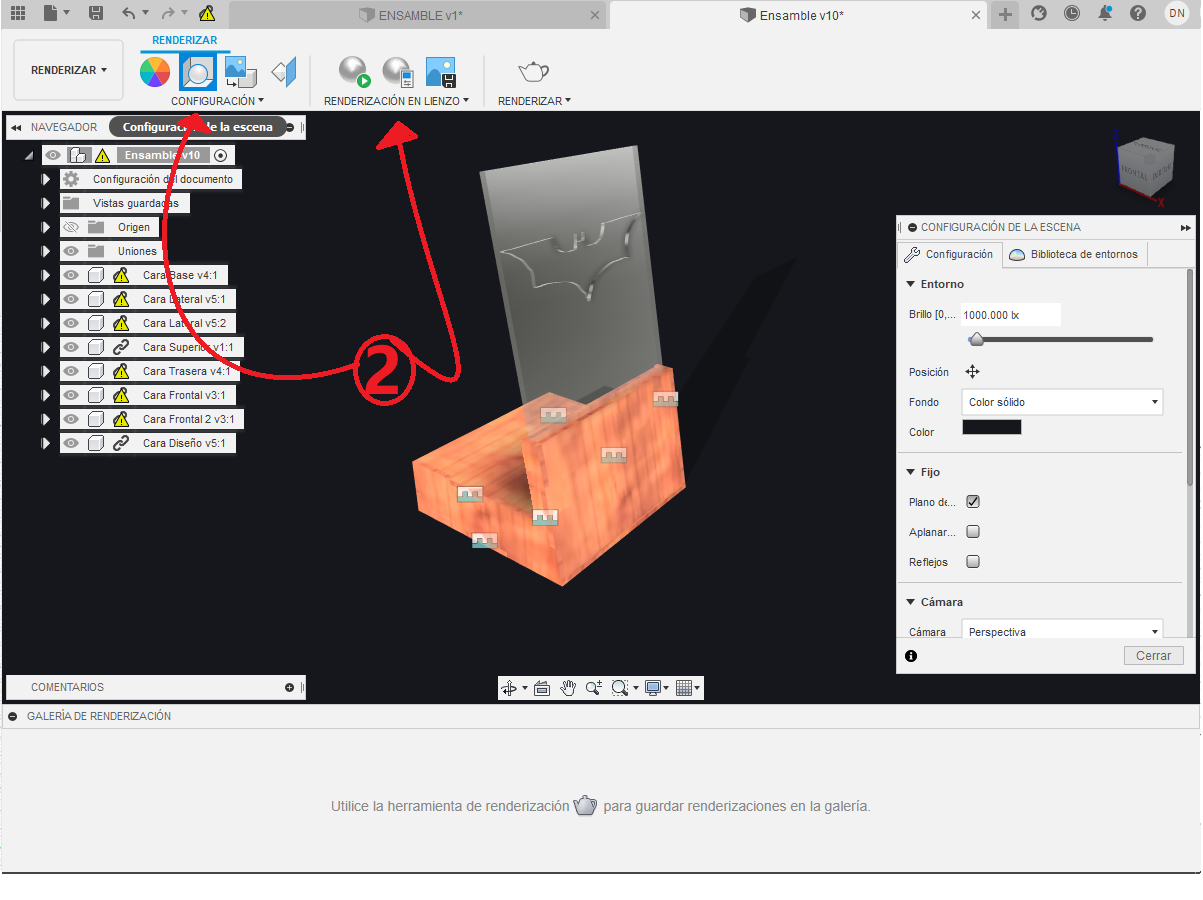Click the Look At navigation icon
1203x900 pixels.
click(542, 687)
